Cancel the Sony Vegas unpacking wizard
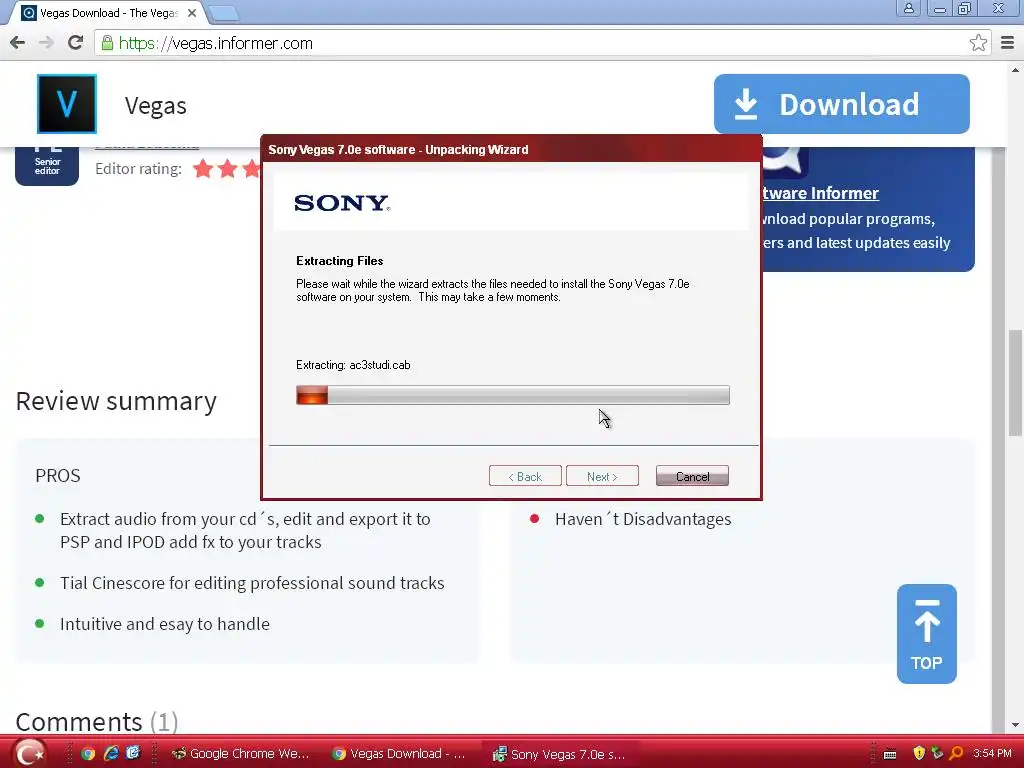 click(x=692, y=476)
